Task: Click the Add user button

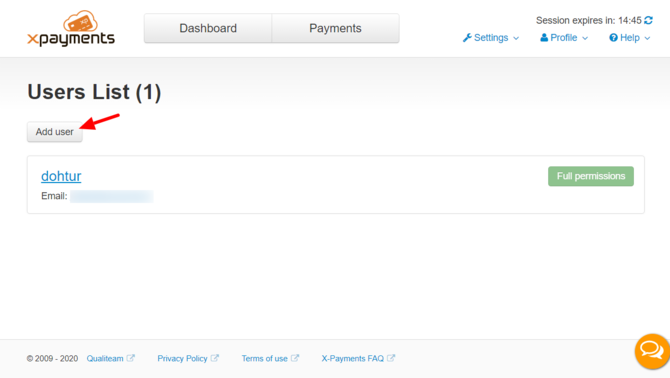Action: tap(55, 132)
